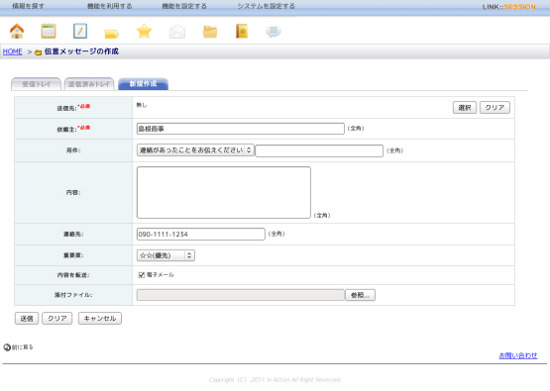Click the back arrow icon at the bottom left

pyautogui.click(x=7, y=347)
